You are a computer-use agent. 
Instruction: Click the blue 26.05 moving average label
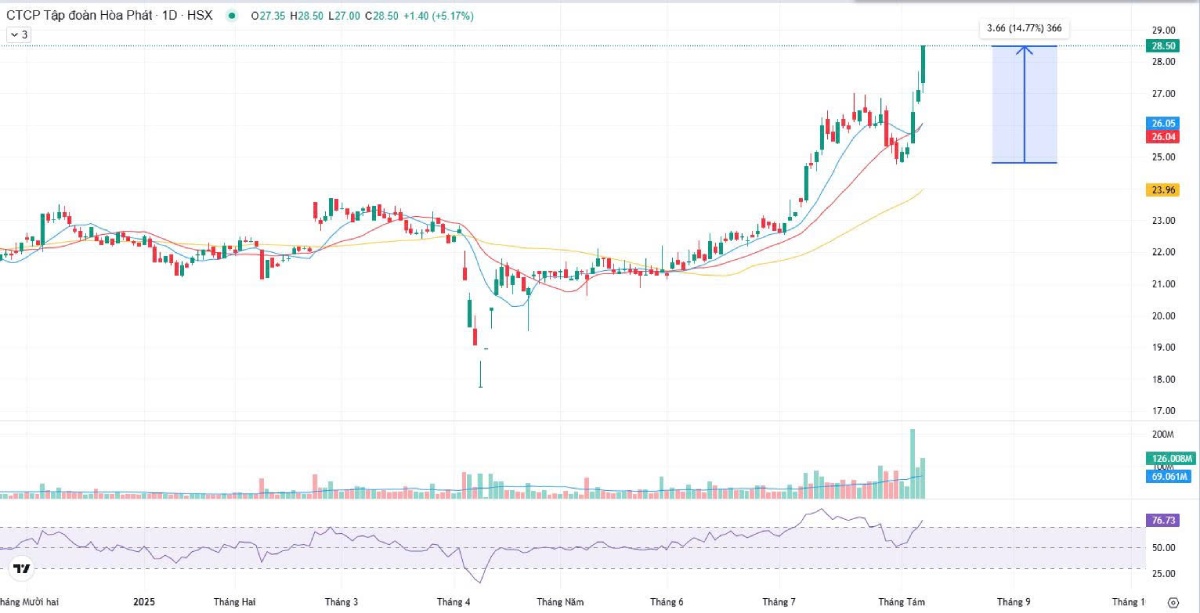1162,123
